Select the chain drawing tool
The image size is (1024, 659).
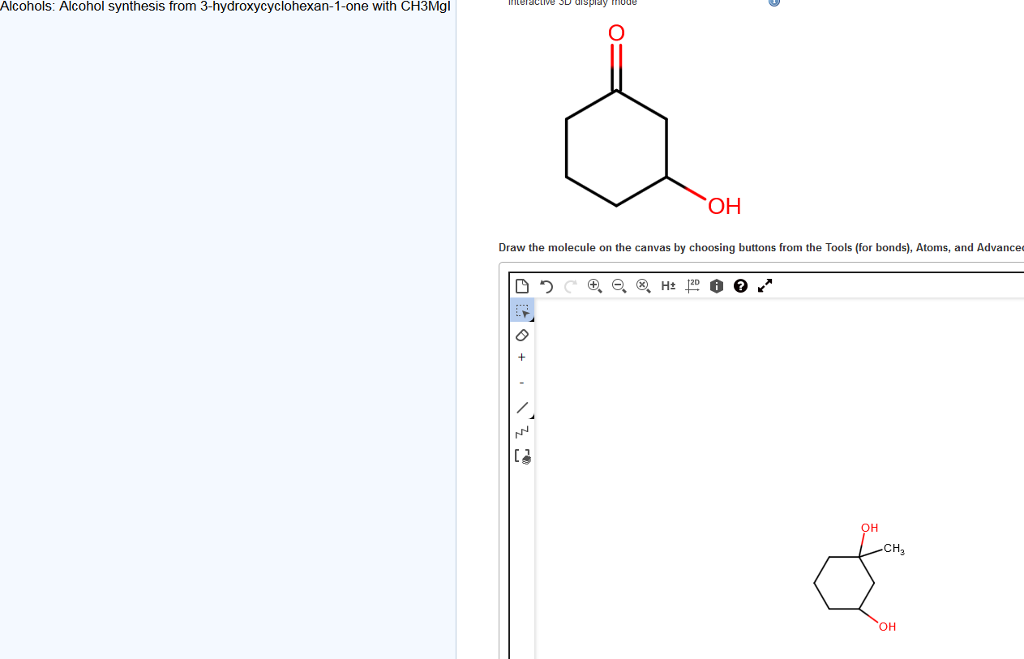tap(520, 432)
